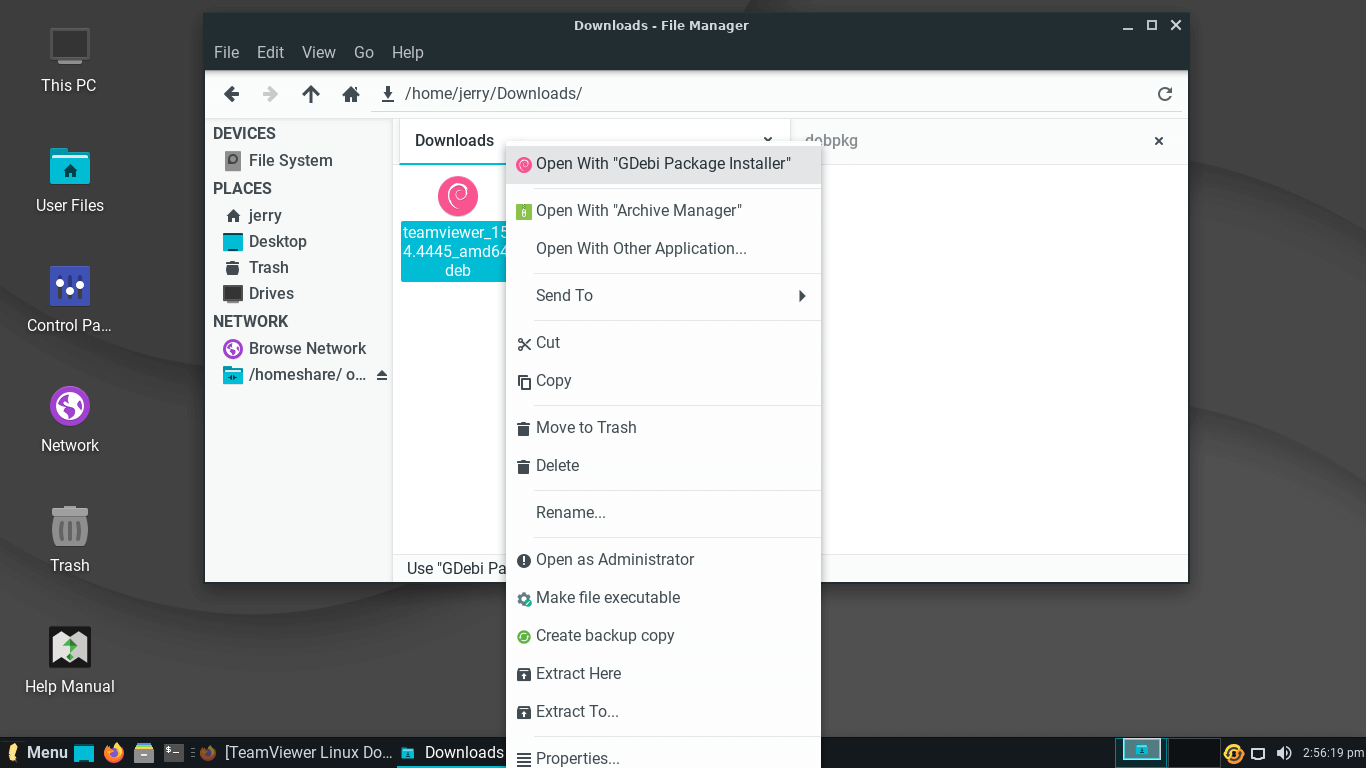Screen dimensions: 1366x768
Task: Click the home folder icon in toolbar
Action: click(x=351, y=94)
